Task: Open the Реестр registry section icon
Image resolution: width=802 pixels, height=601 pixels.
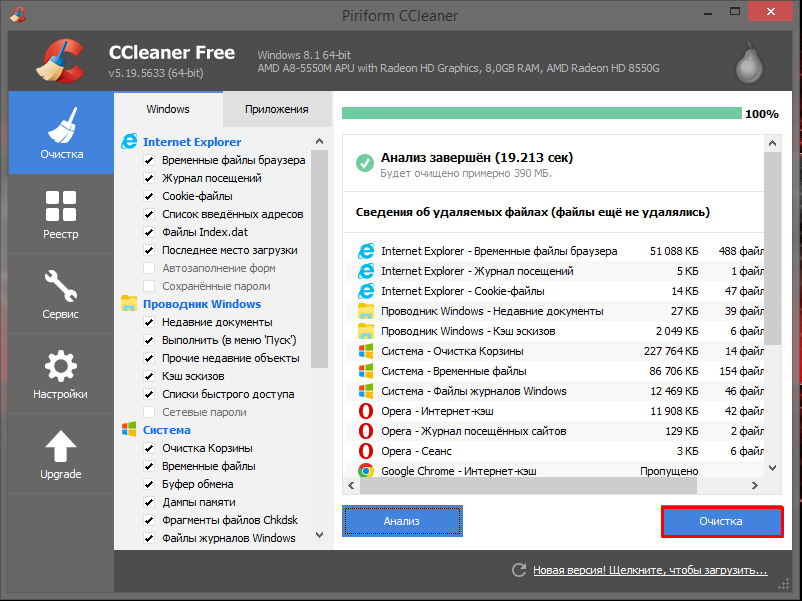Action: (61, 207)
